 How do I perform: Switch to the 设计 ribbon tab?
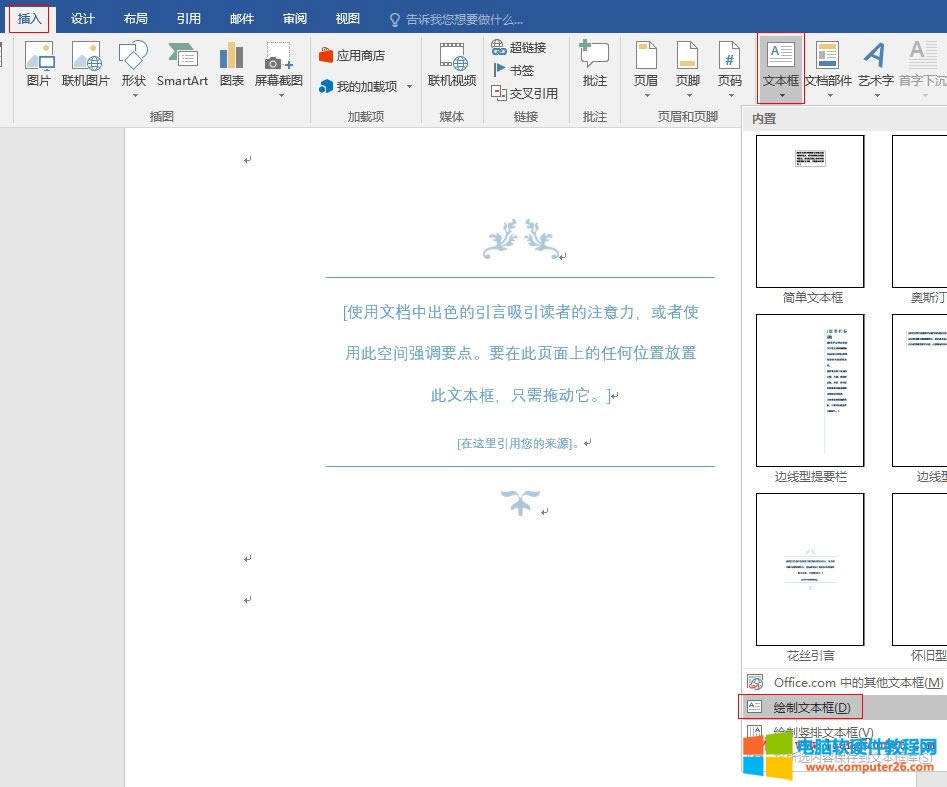pos(83,17)
